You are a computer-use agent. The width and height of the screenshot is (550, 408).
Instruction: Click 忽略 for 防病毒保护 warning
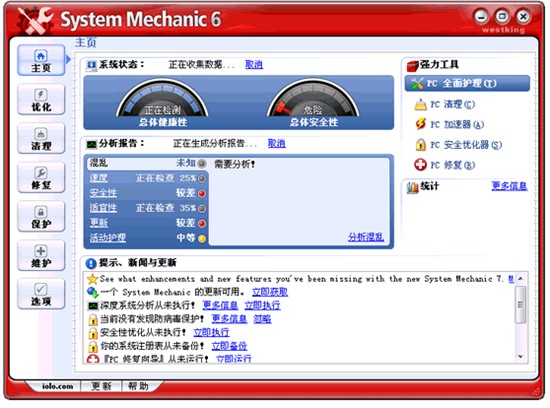click(x=262, y=319)
